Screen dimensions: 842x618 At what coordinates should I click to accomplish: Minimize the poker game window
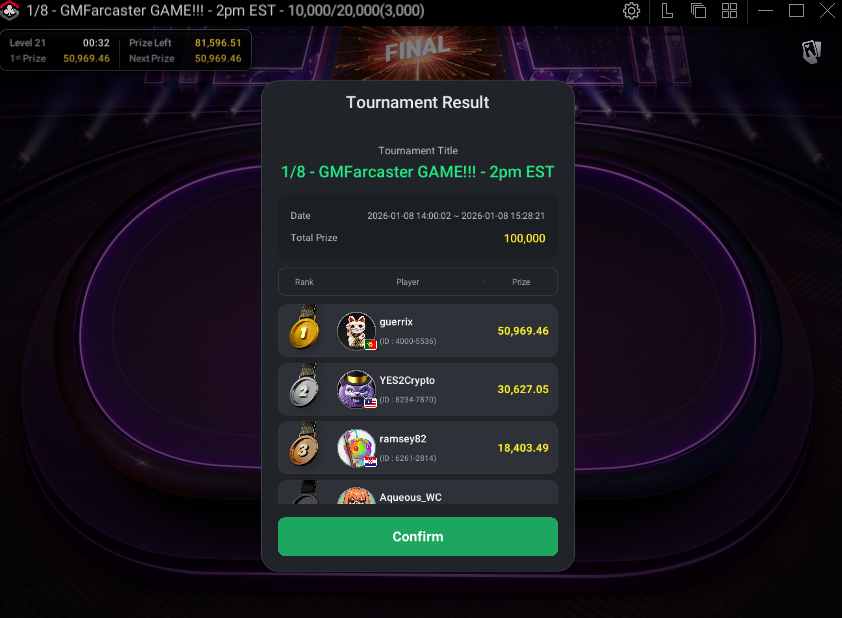[x=765, y=11]
